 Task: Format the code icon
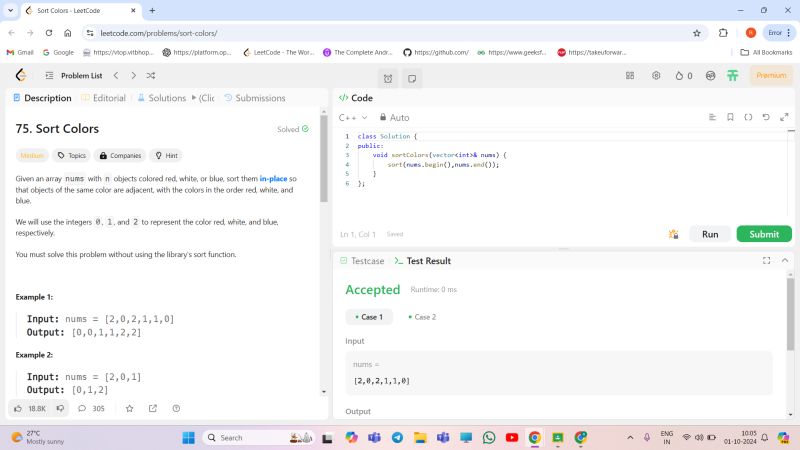click(712, 117)
